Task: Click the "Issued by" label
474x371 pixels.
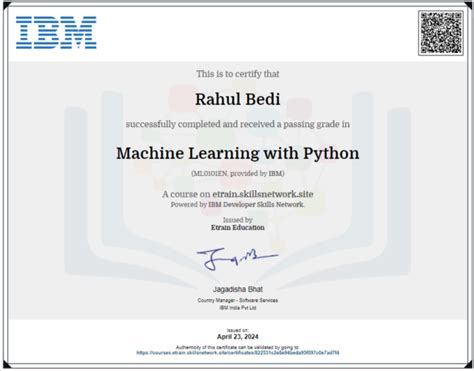Action: click(x=237, y=220)
